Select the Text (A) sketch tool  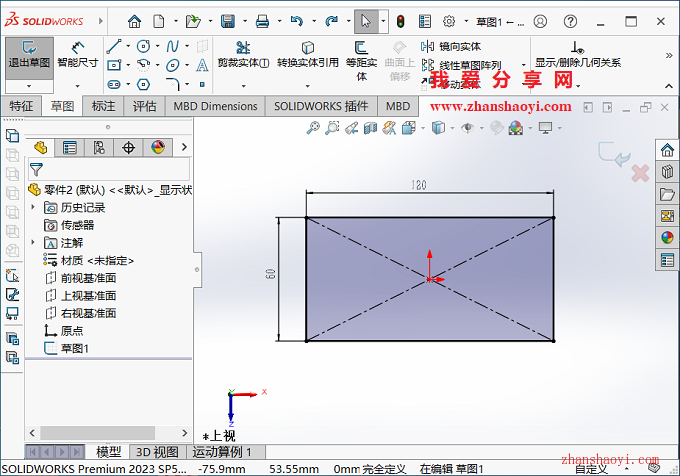tap(202, 65)
